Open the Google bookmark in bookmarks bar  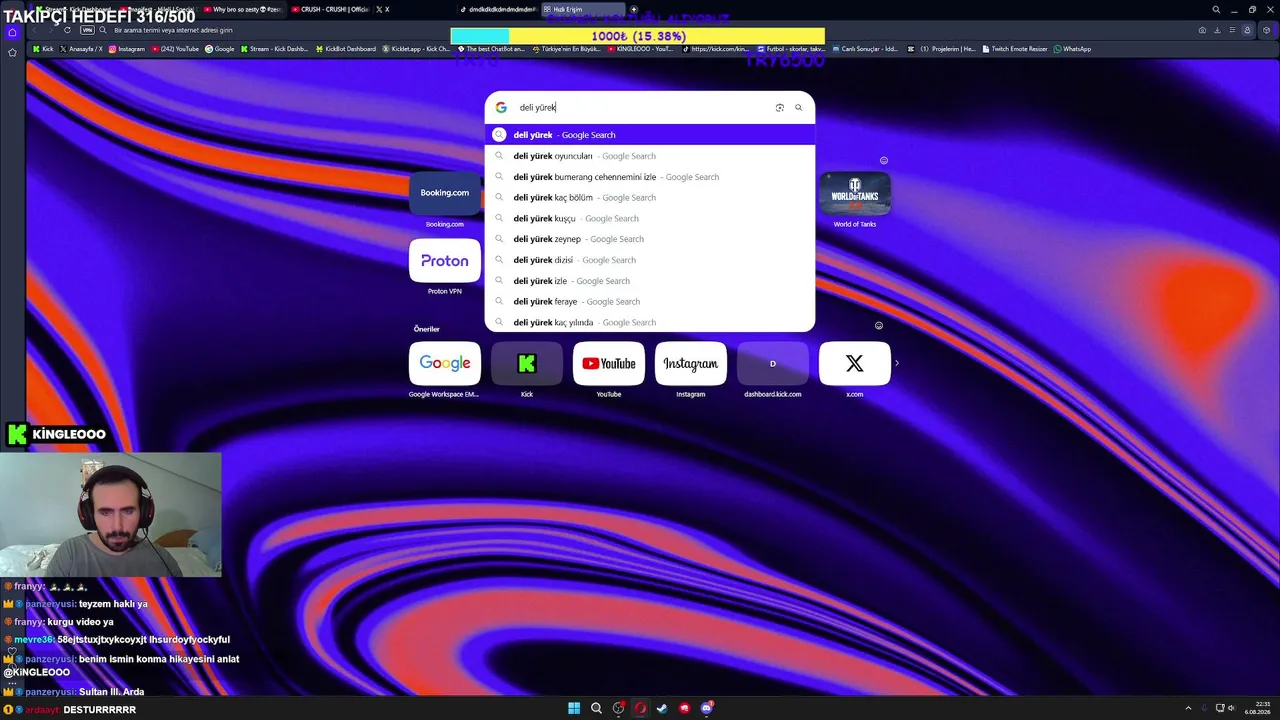tap(220, 49)
